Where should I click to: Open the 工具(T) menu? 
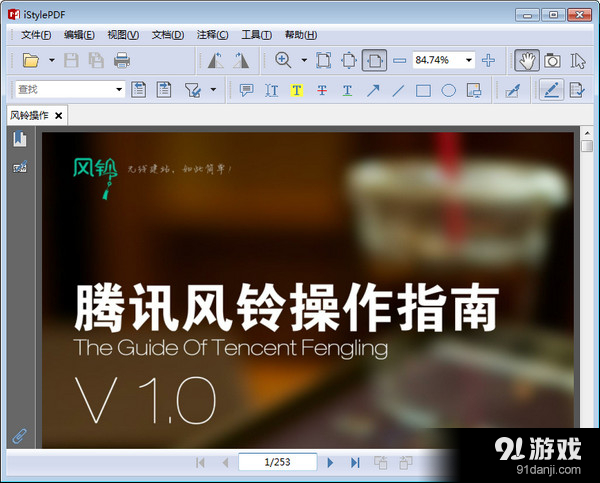(257, 35)
